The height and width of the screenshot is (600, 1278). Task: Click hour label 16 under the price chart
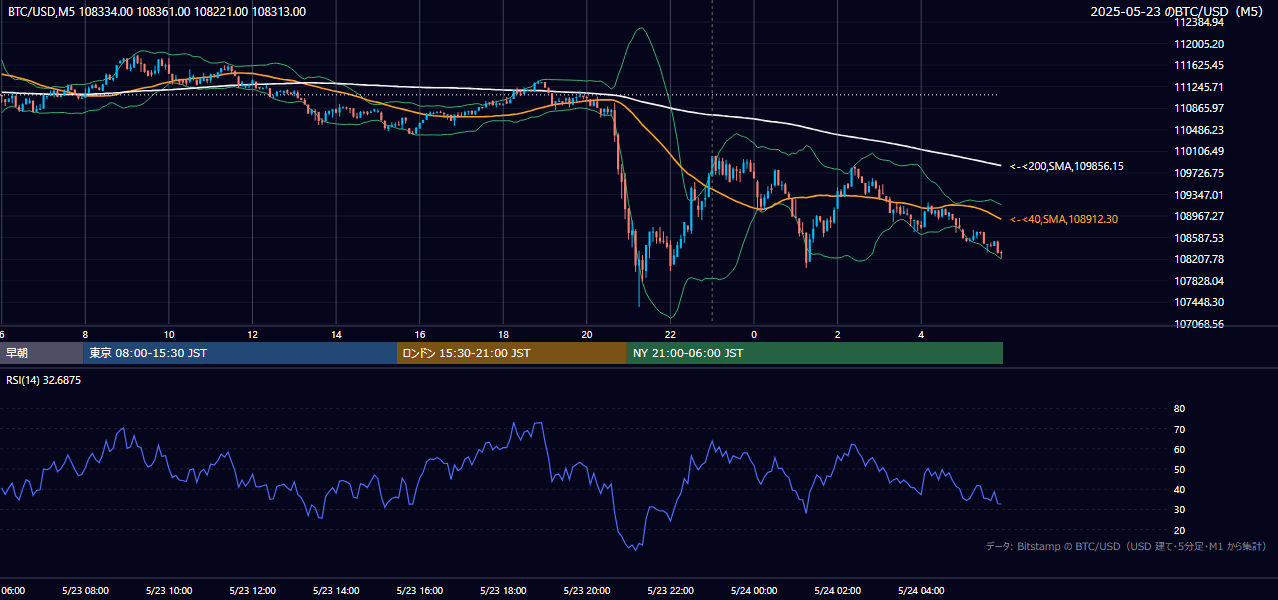[420, 334]
